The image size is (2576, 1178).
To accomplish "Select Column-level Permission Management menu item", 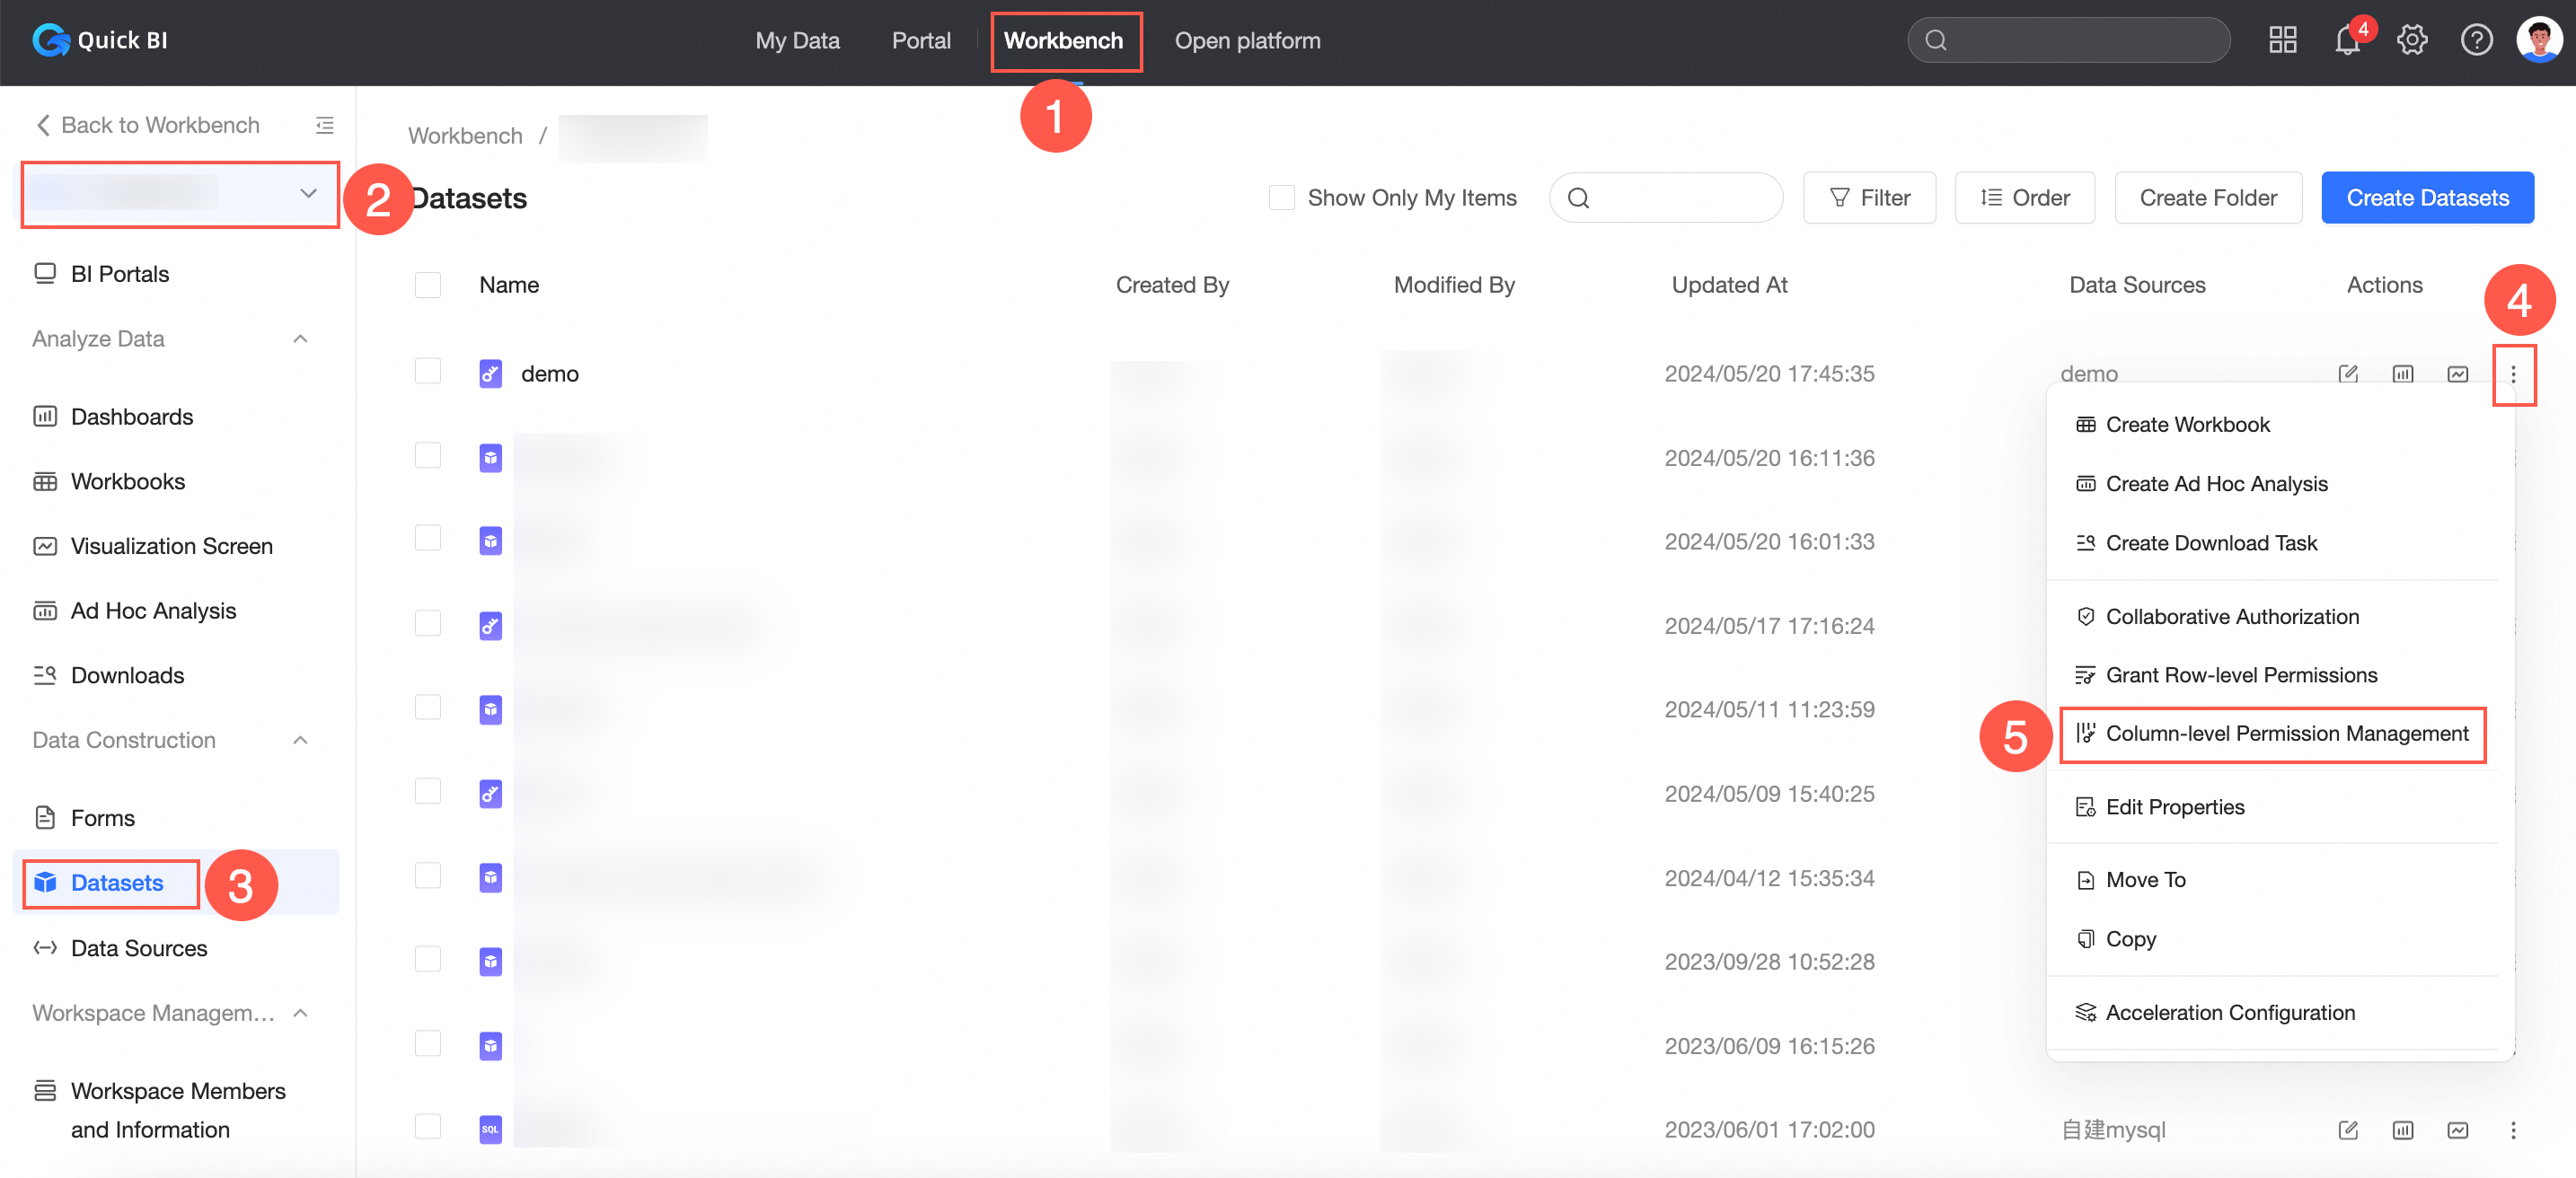I will coord(2286,734).
